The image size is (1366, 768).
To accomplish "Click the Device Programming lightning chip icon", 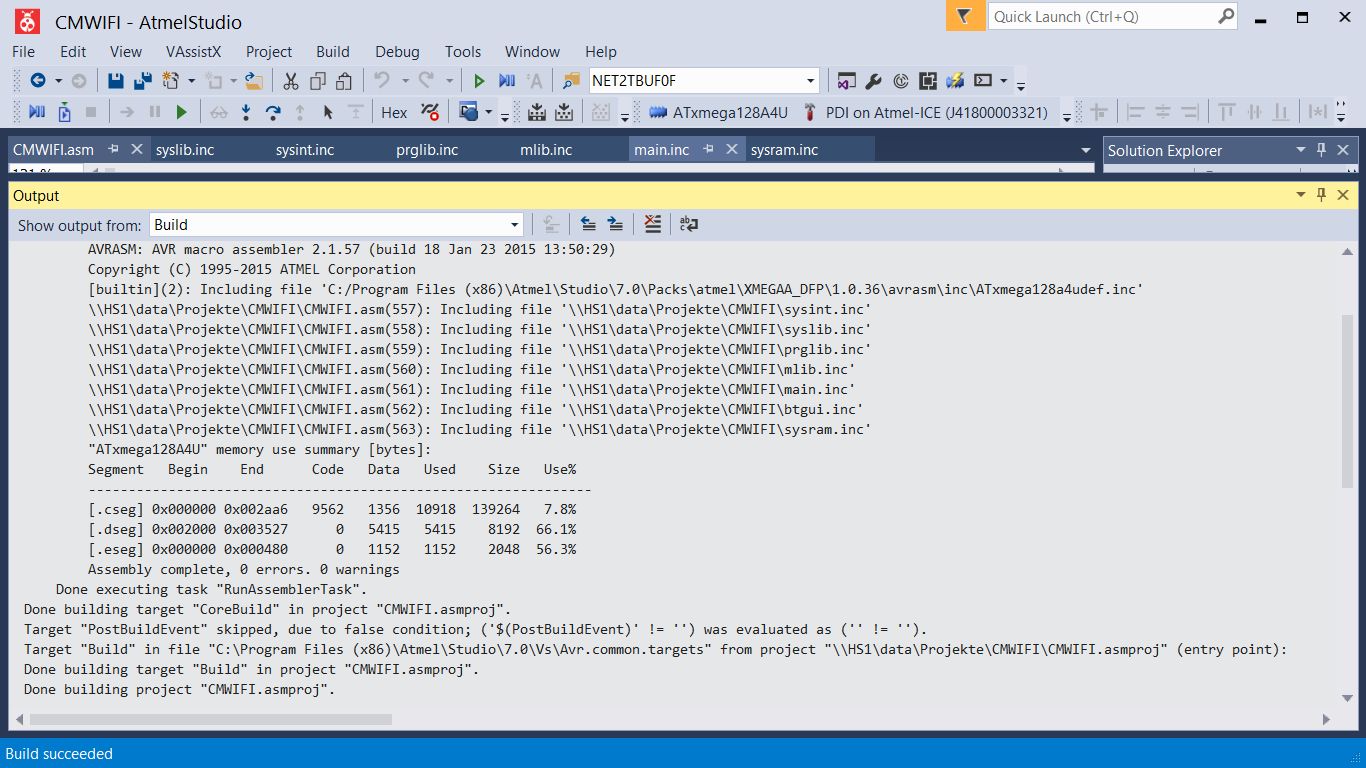I will click(955, 81).
